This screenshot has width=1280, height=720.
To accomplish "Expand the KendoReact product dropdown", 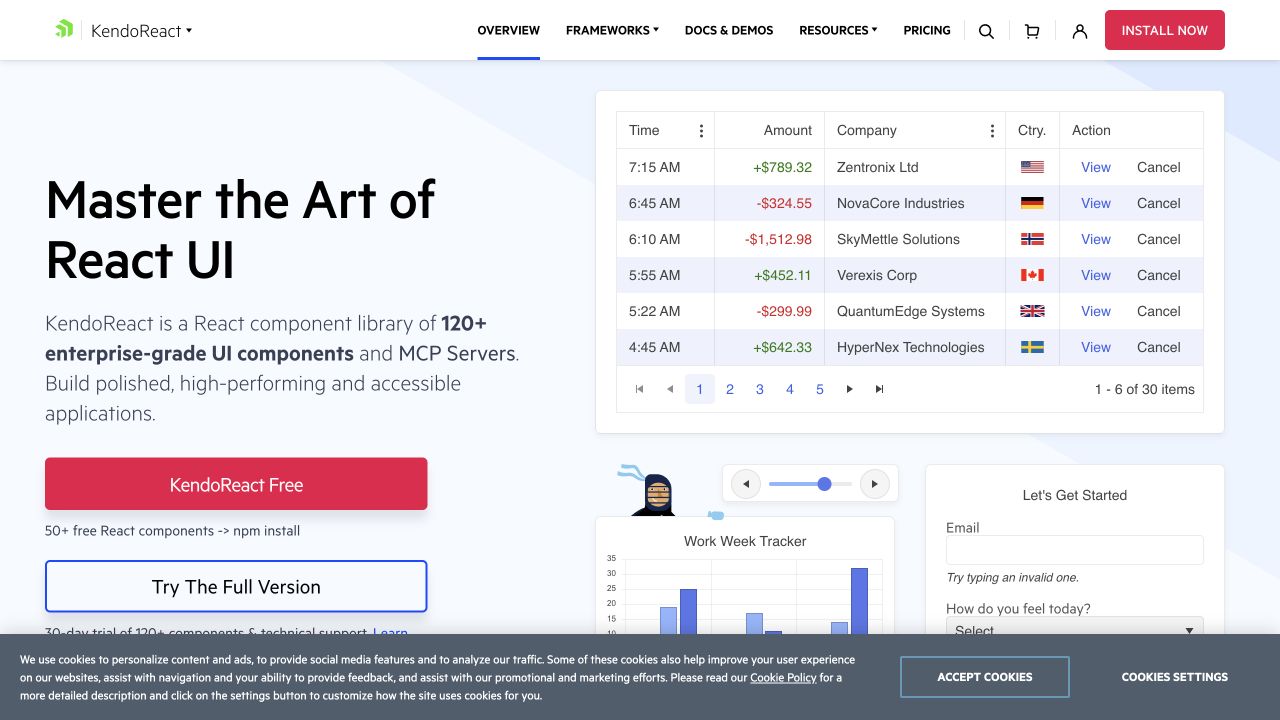I will [x=141, y=31].
